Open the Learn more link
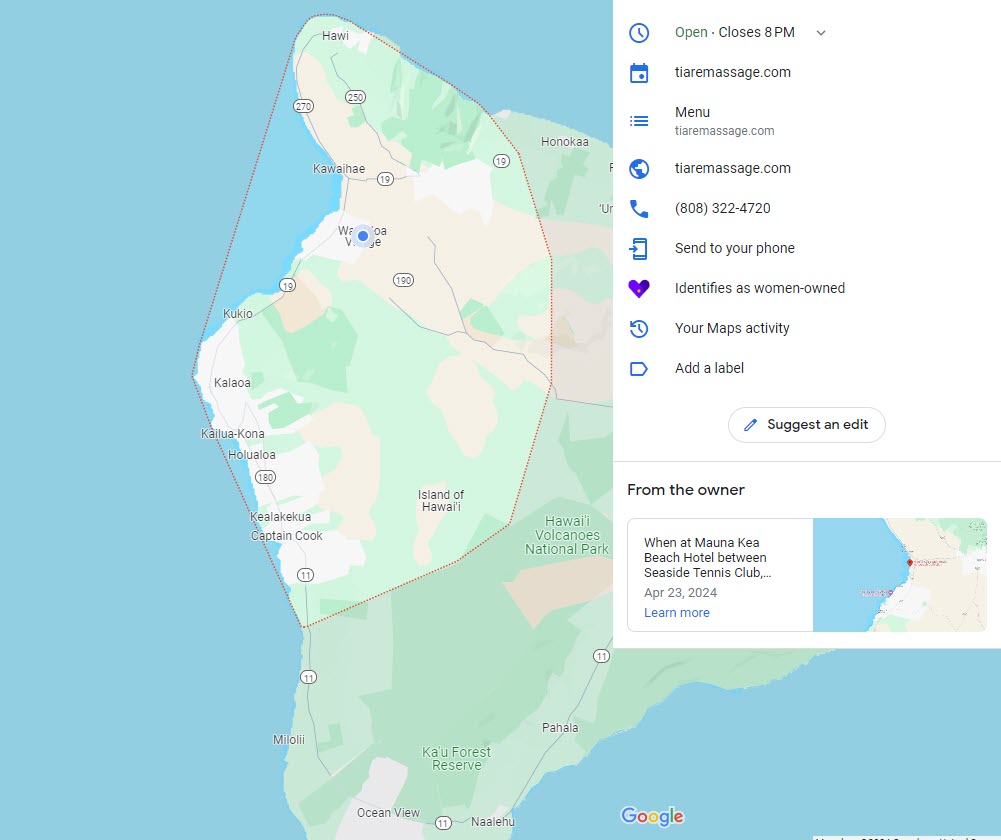The height and width of the screenshot is (840, 1001). click(677, 613)
